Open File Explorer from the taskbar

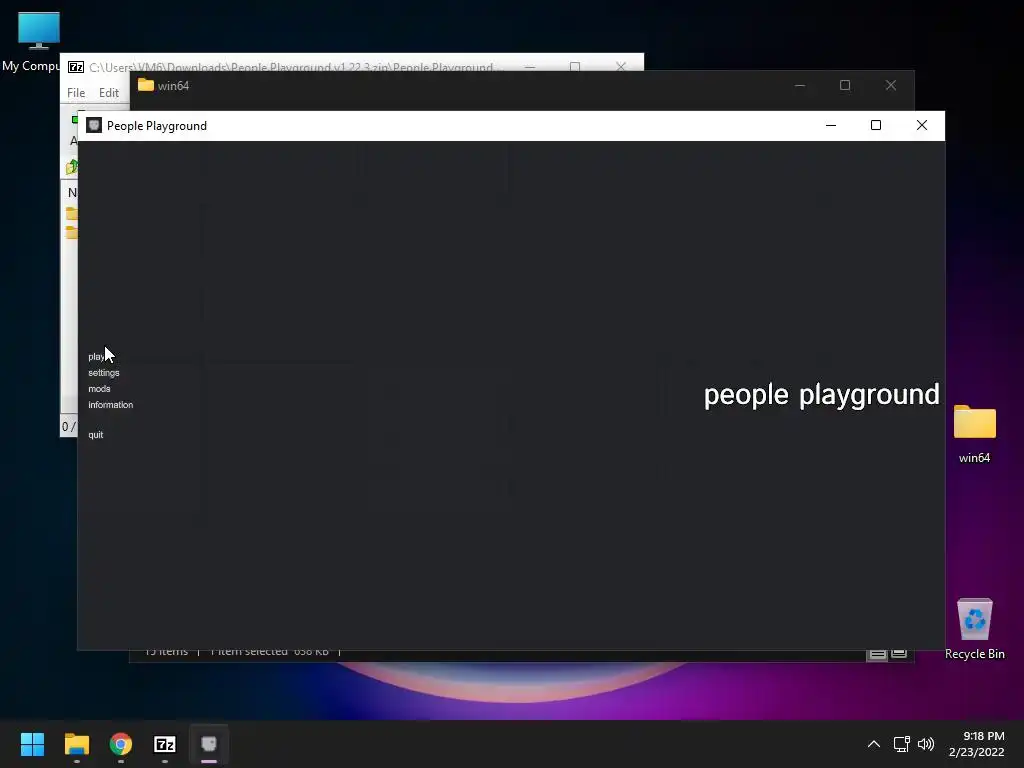77,744
